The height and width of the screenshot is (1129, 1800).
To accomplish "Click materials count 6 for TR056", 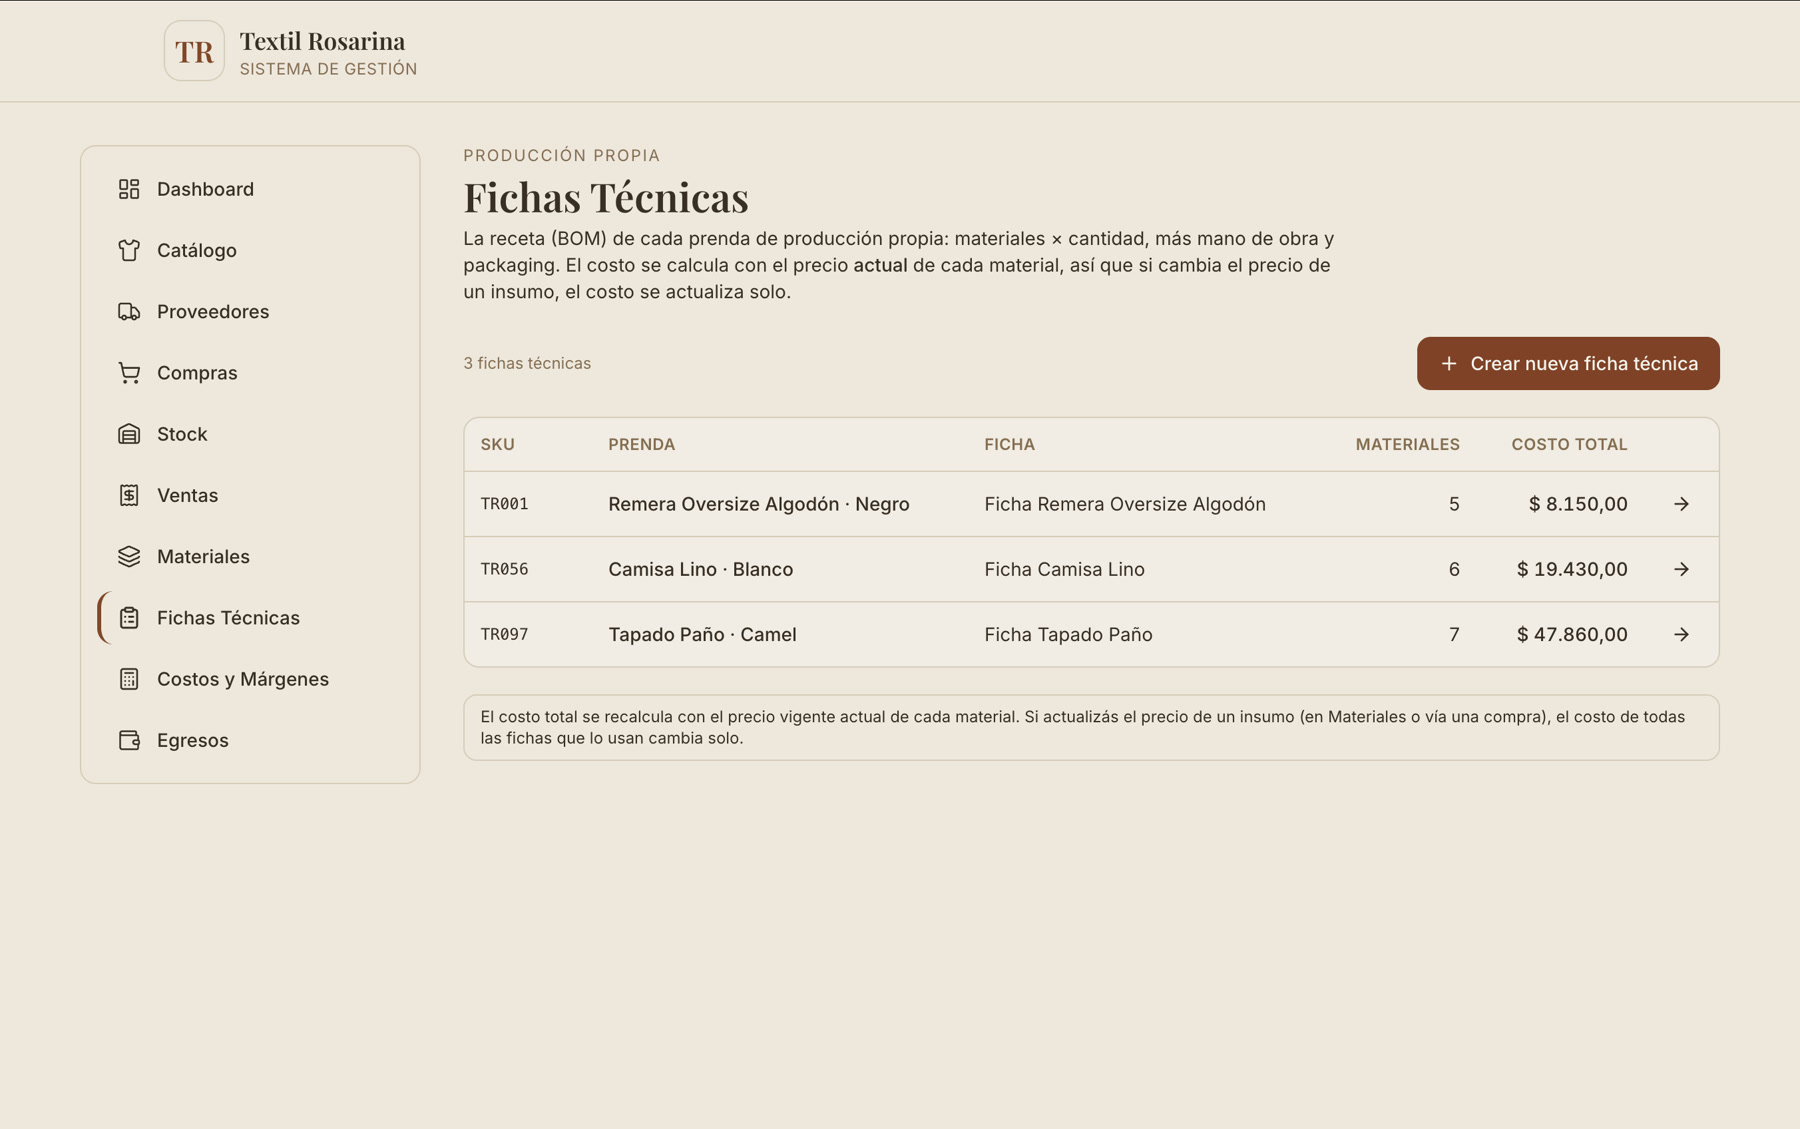I will [x=1454, y=569].
